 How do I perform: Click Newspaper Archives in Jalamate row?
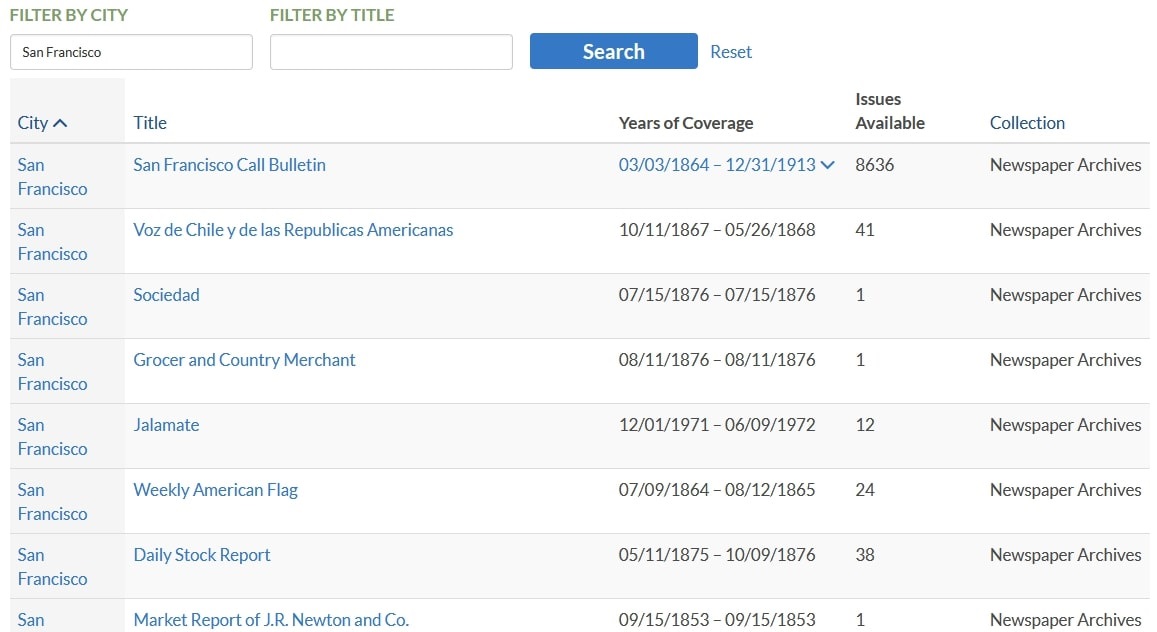(x=1066, y=425)
